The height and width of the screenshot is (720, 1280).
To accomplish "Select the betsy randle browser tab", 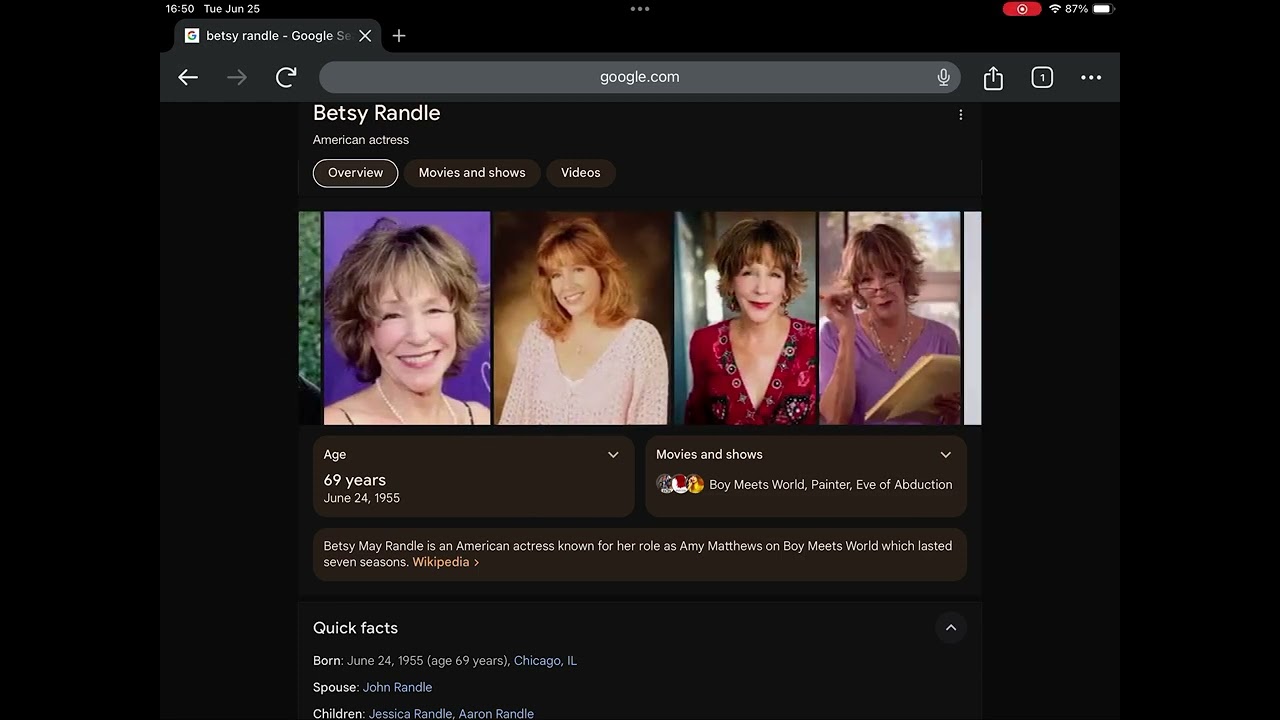I will coord(277,36).
